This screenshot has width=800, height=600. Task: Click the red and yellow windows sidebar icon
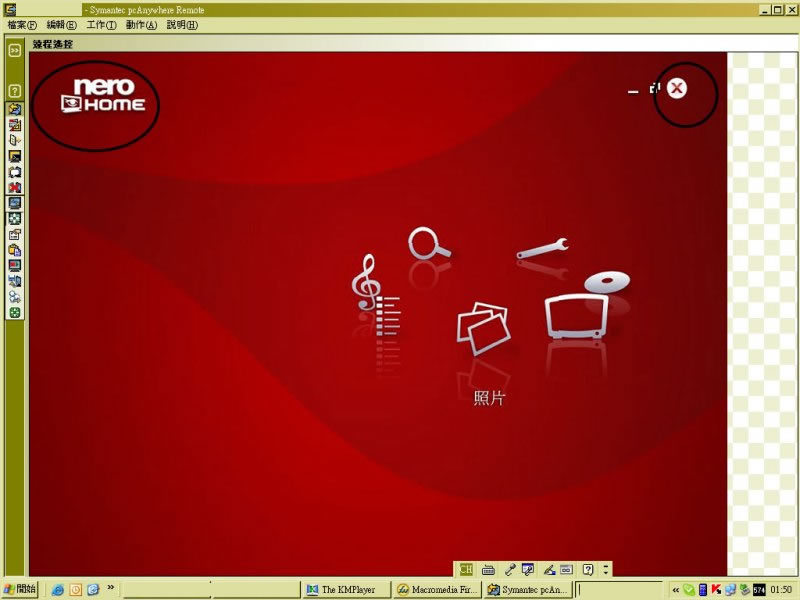[x=15, y=124]
